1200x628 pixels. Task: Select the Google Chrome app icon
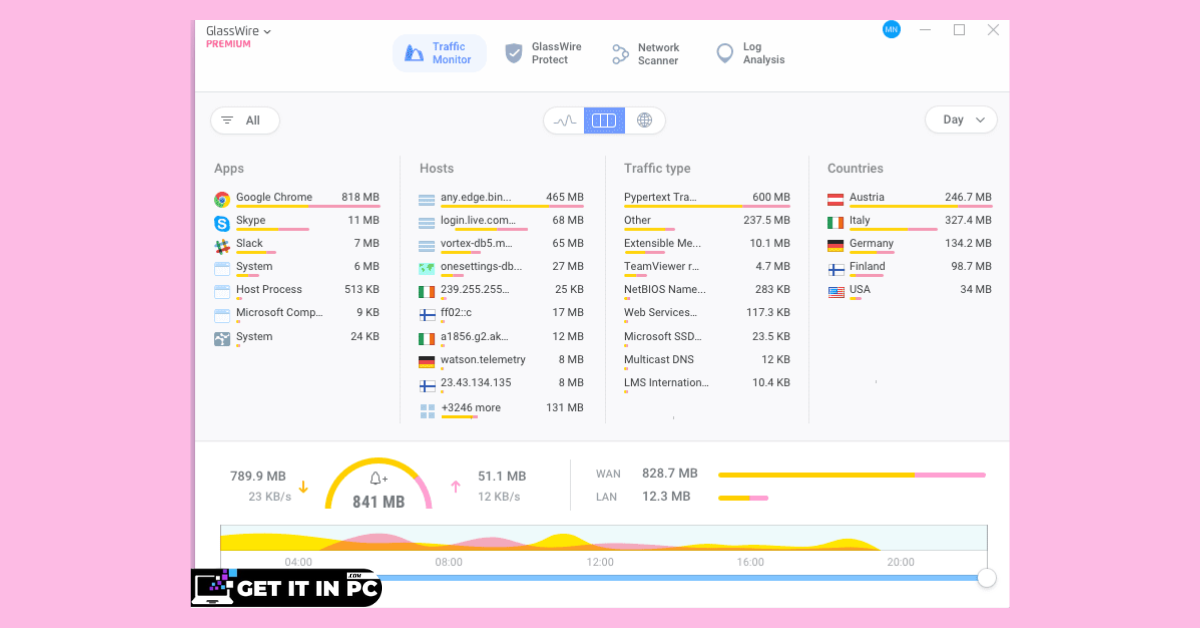point(222,199)
